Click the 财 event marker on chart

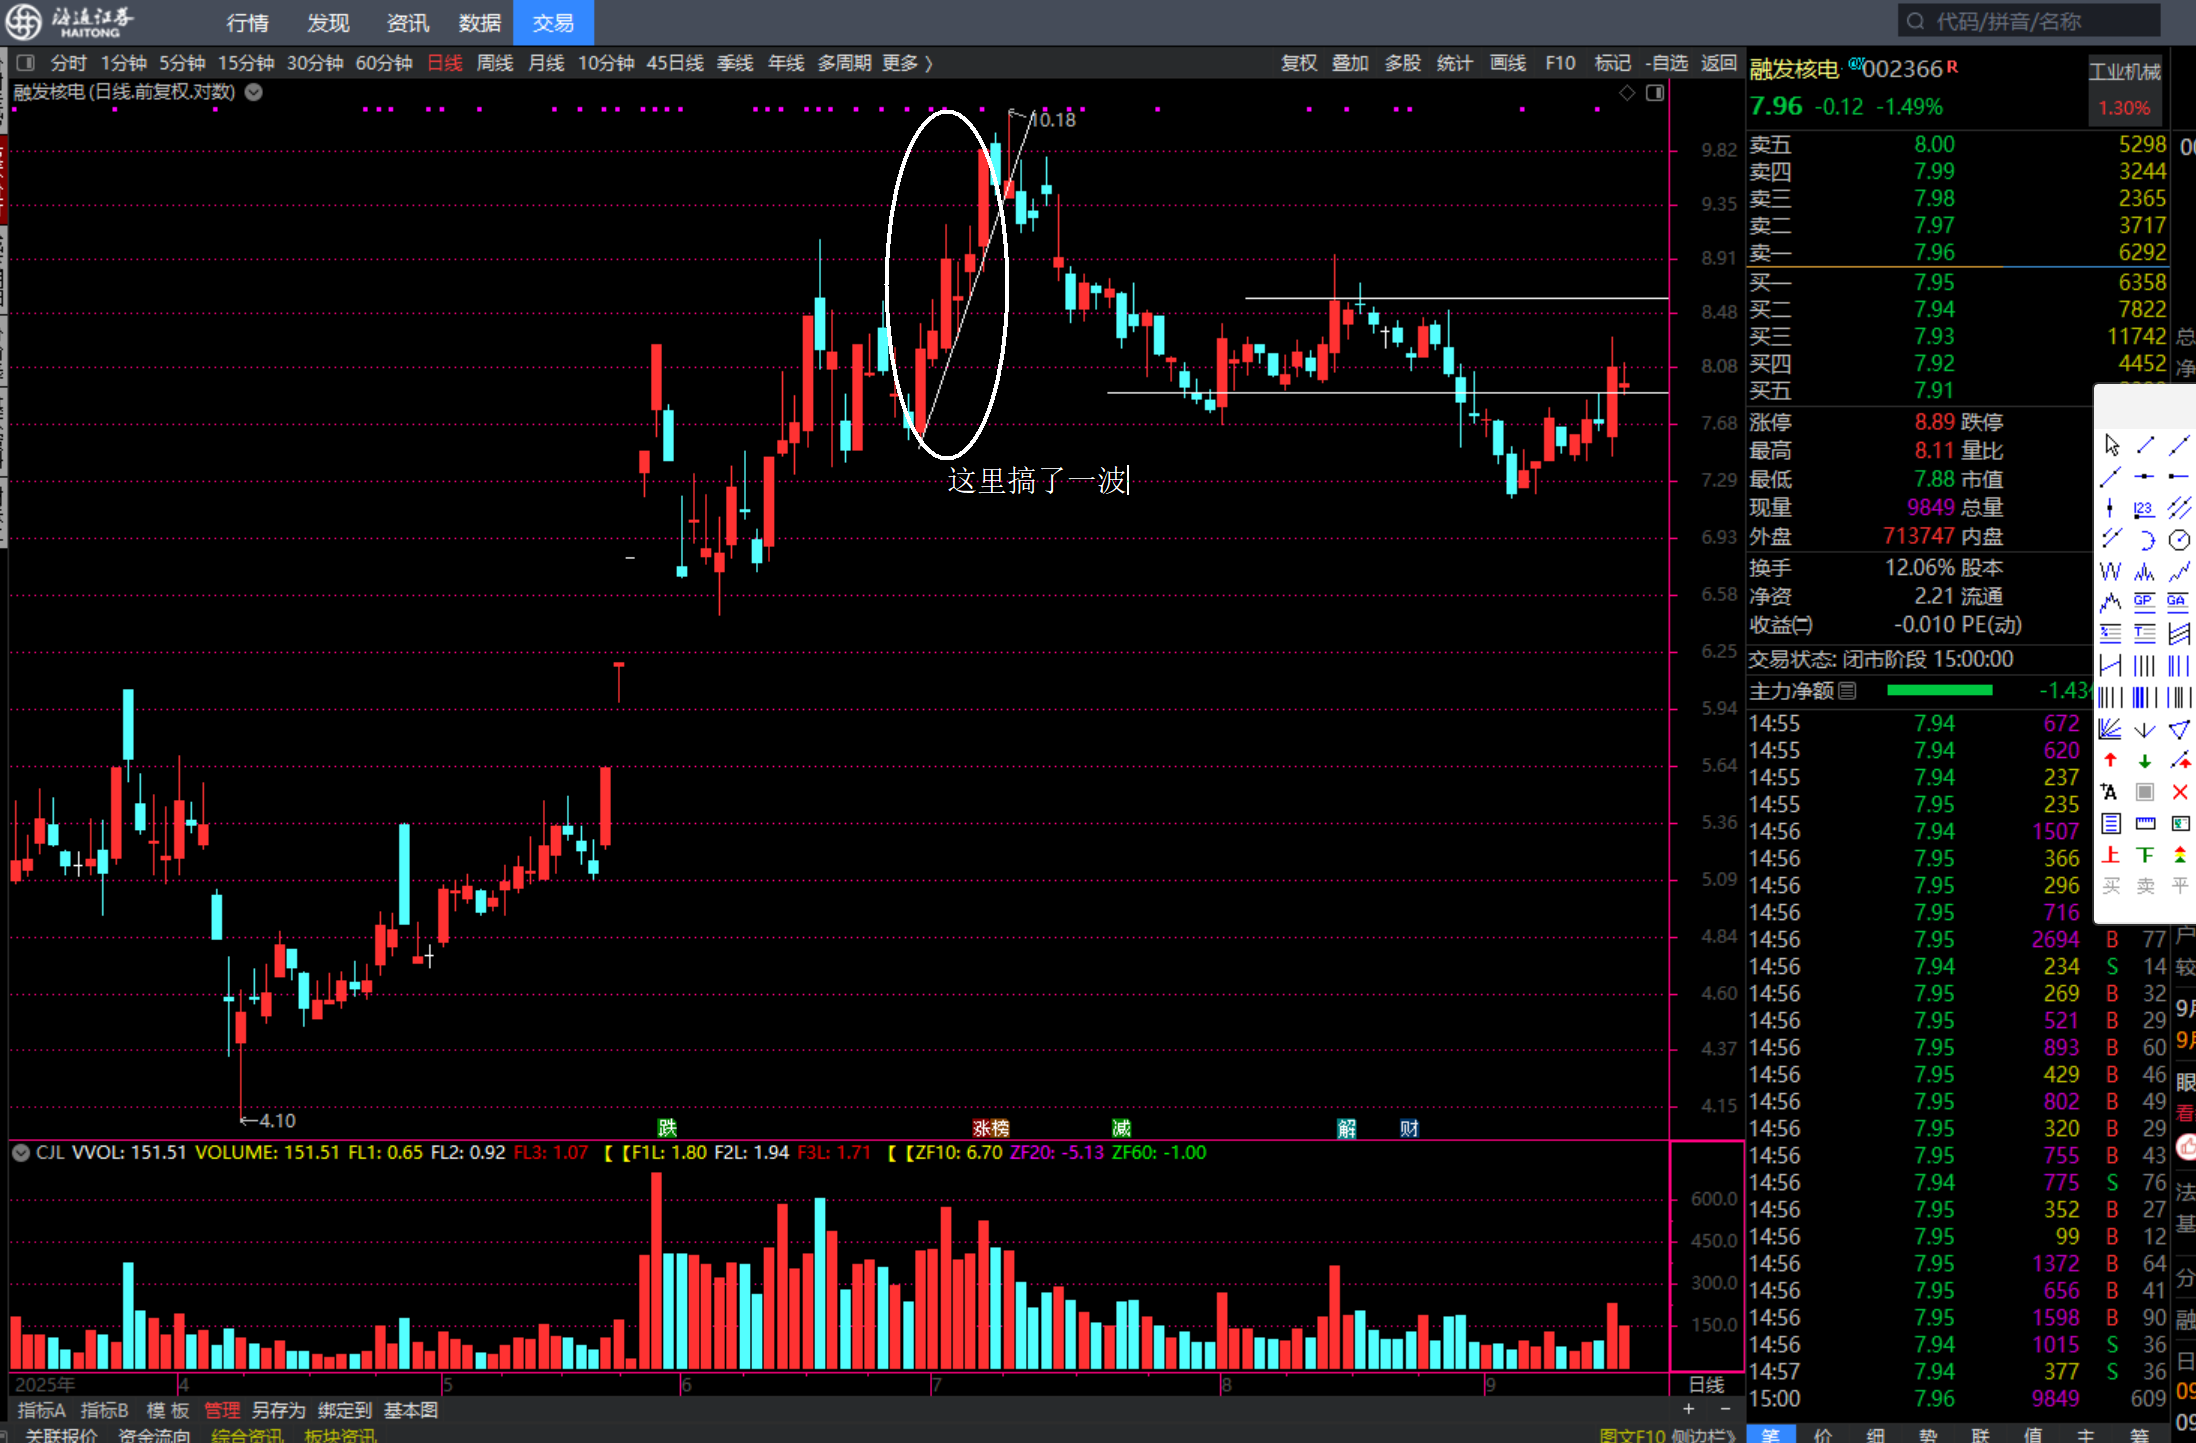point(1409,1128)
